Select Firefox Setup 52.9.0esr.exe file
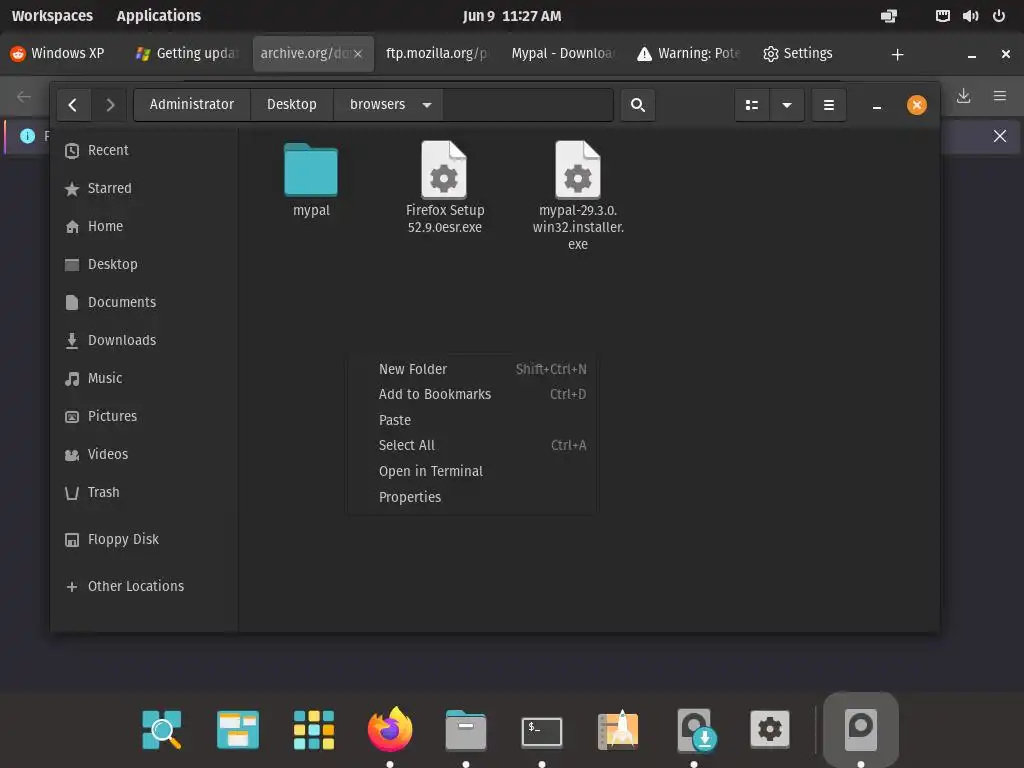This screenshot has height=768, width=1024. click(445, 187)
